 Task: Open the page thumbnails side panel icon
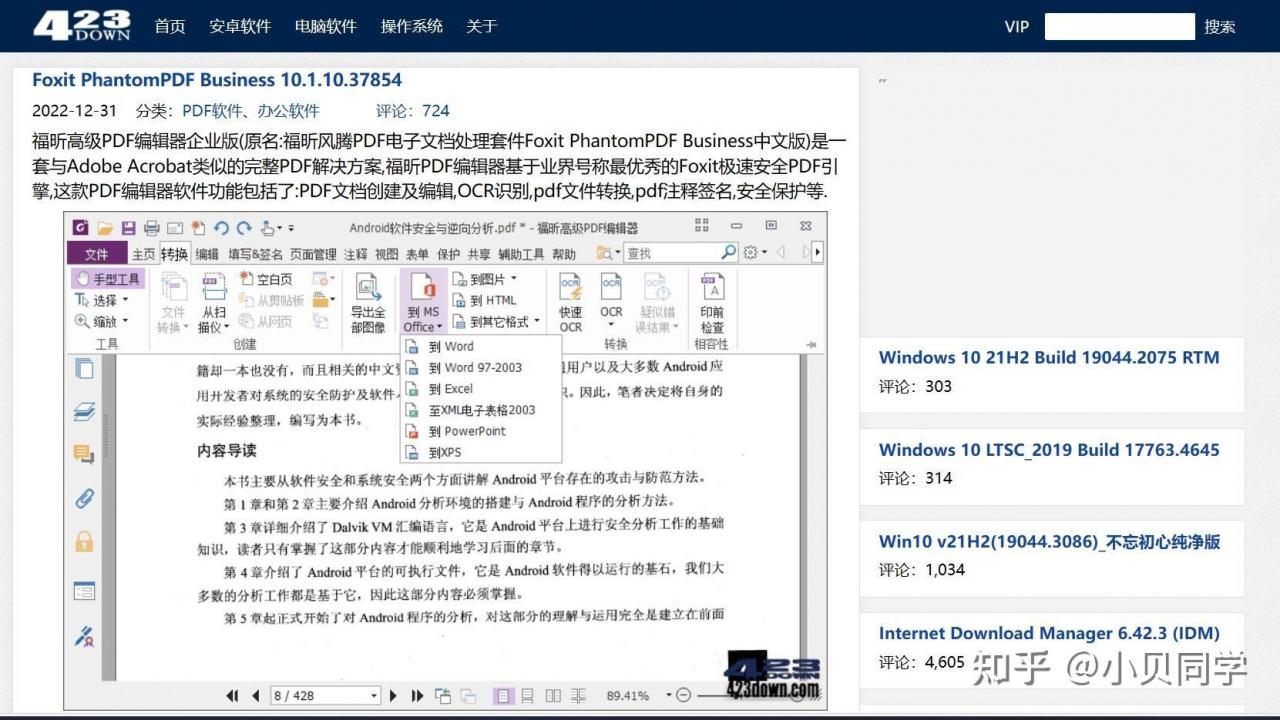(x=84, y=369)
